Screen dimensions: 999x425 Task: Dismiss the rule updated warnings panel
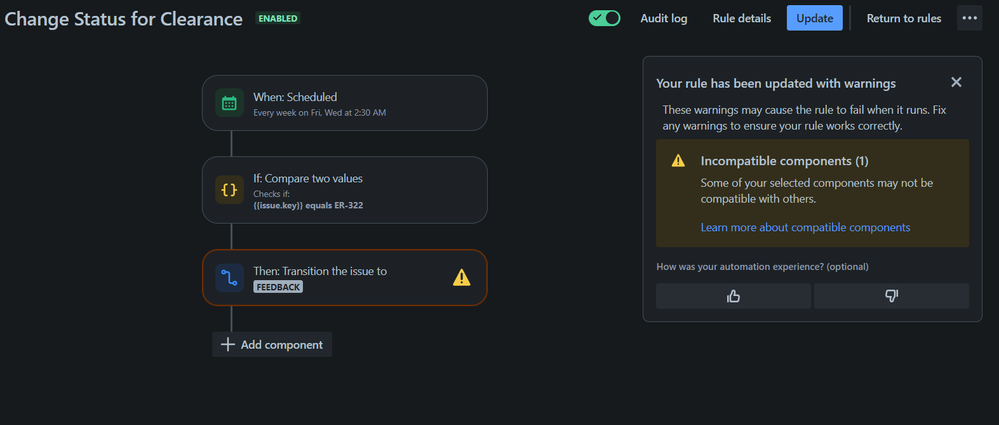[x=956, y=82]
